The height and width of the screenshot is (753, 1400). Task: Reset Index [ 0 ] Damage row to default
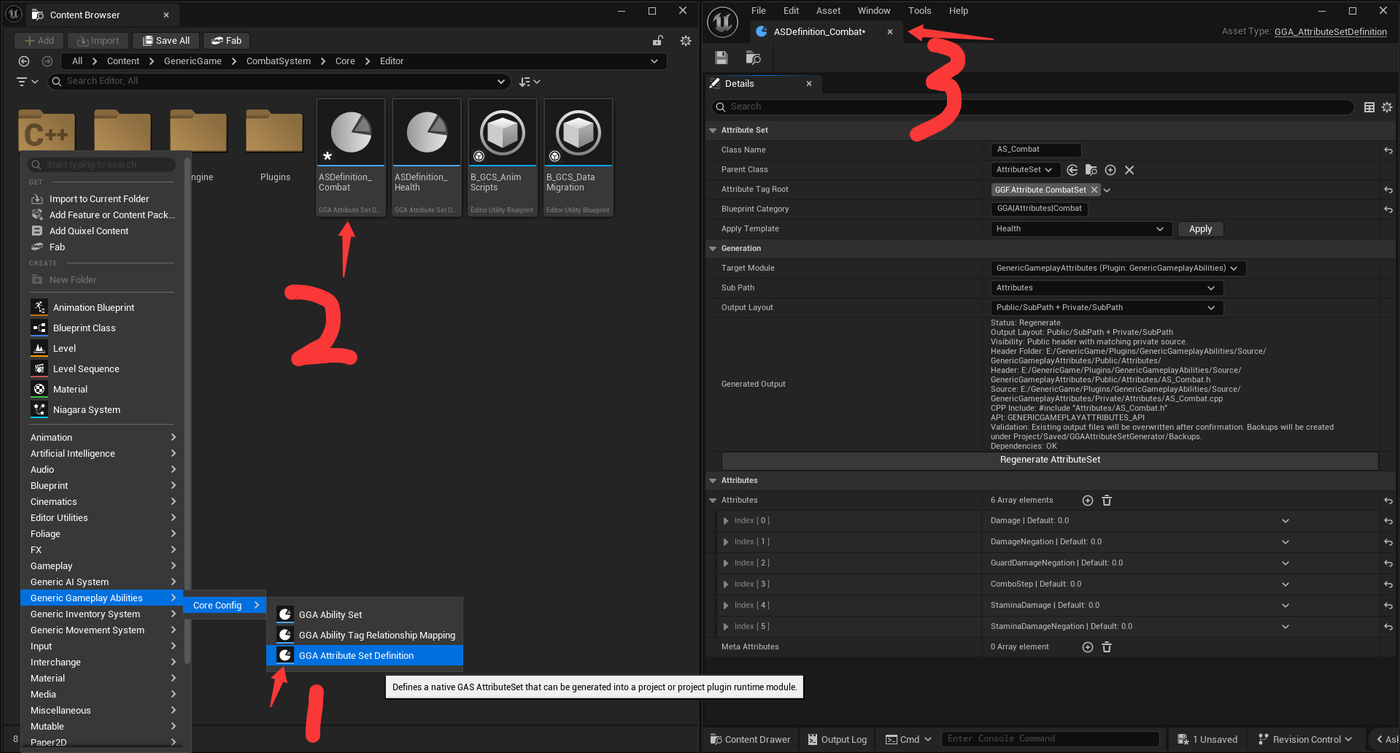(1388, 521)
